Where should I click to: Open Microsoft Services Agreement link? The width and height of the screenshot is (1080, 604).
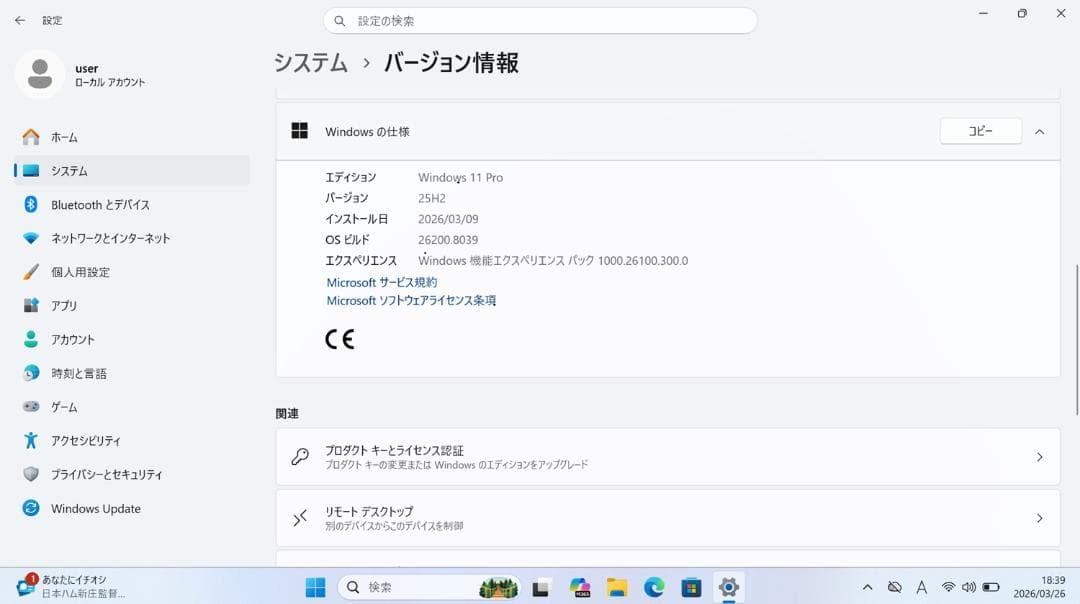coord(382,282)
